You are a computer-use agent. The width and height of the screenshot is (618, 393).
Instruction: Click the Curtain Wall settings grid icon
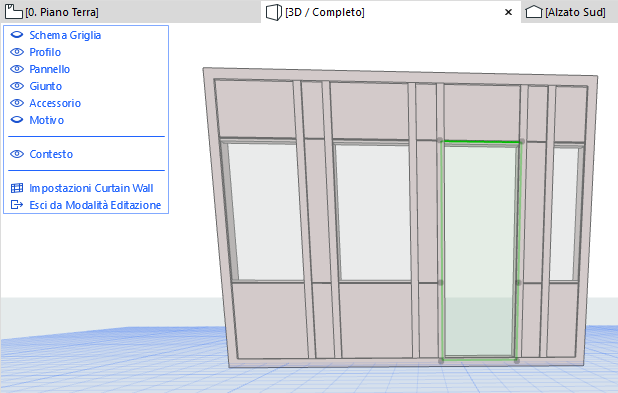tap(17, 188)
